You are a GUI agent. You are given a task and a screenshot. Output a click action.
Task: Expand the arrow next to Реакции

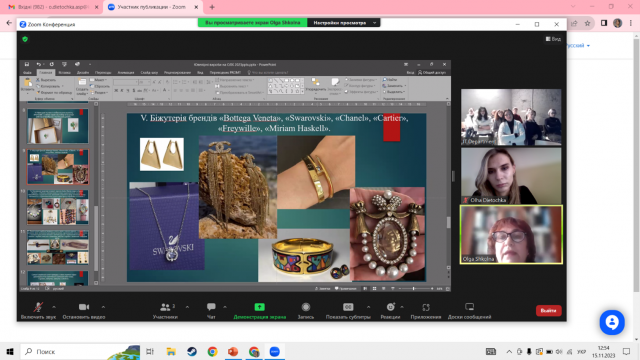(402, 307)
